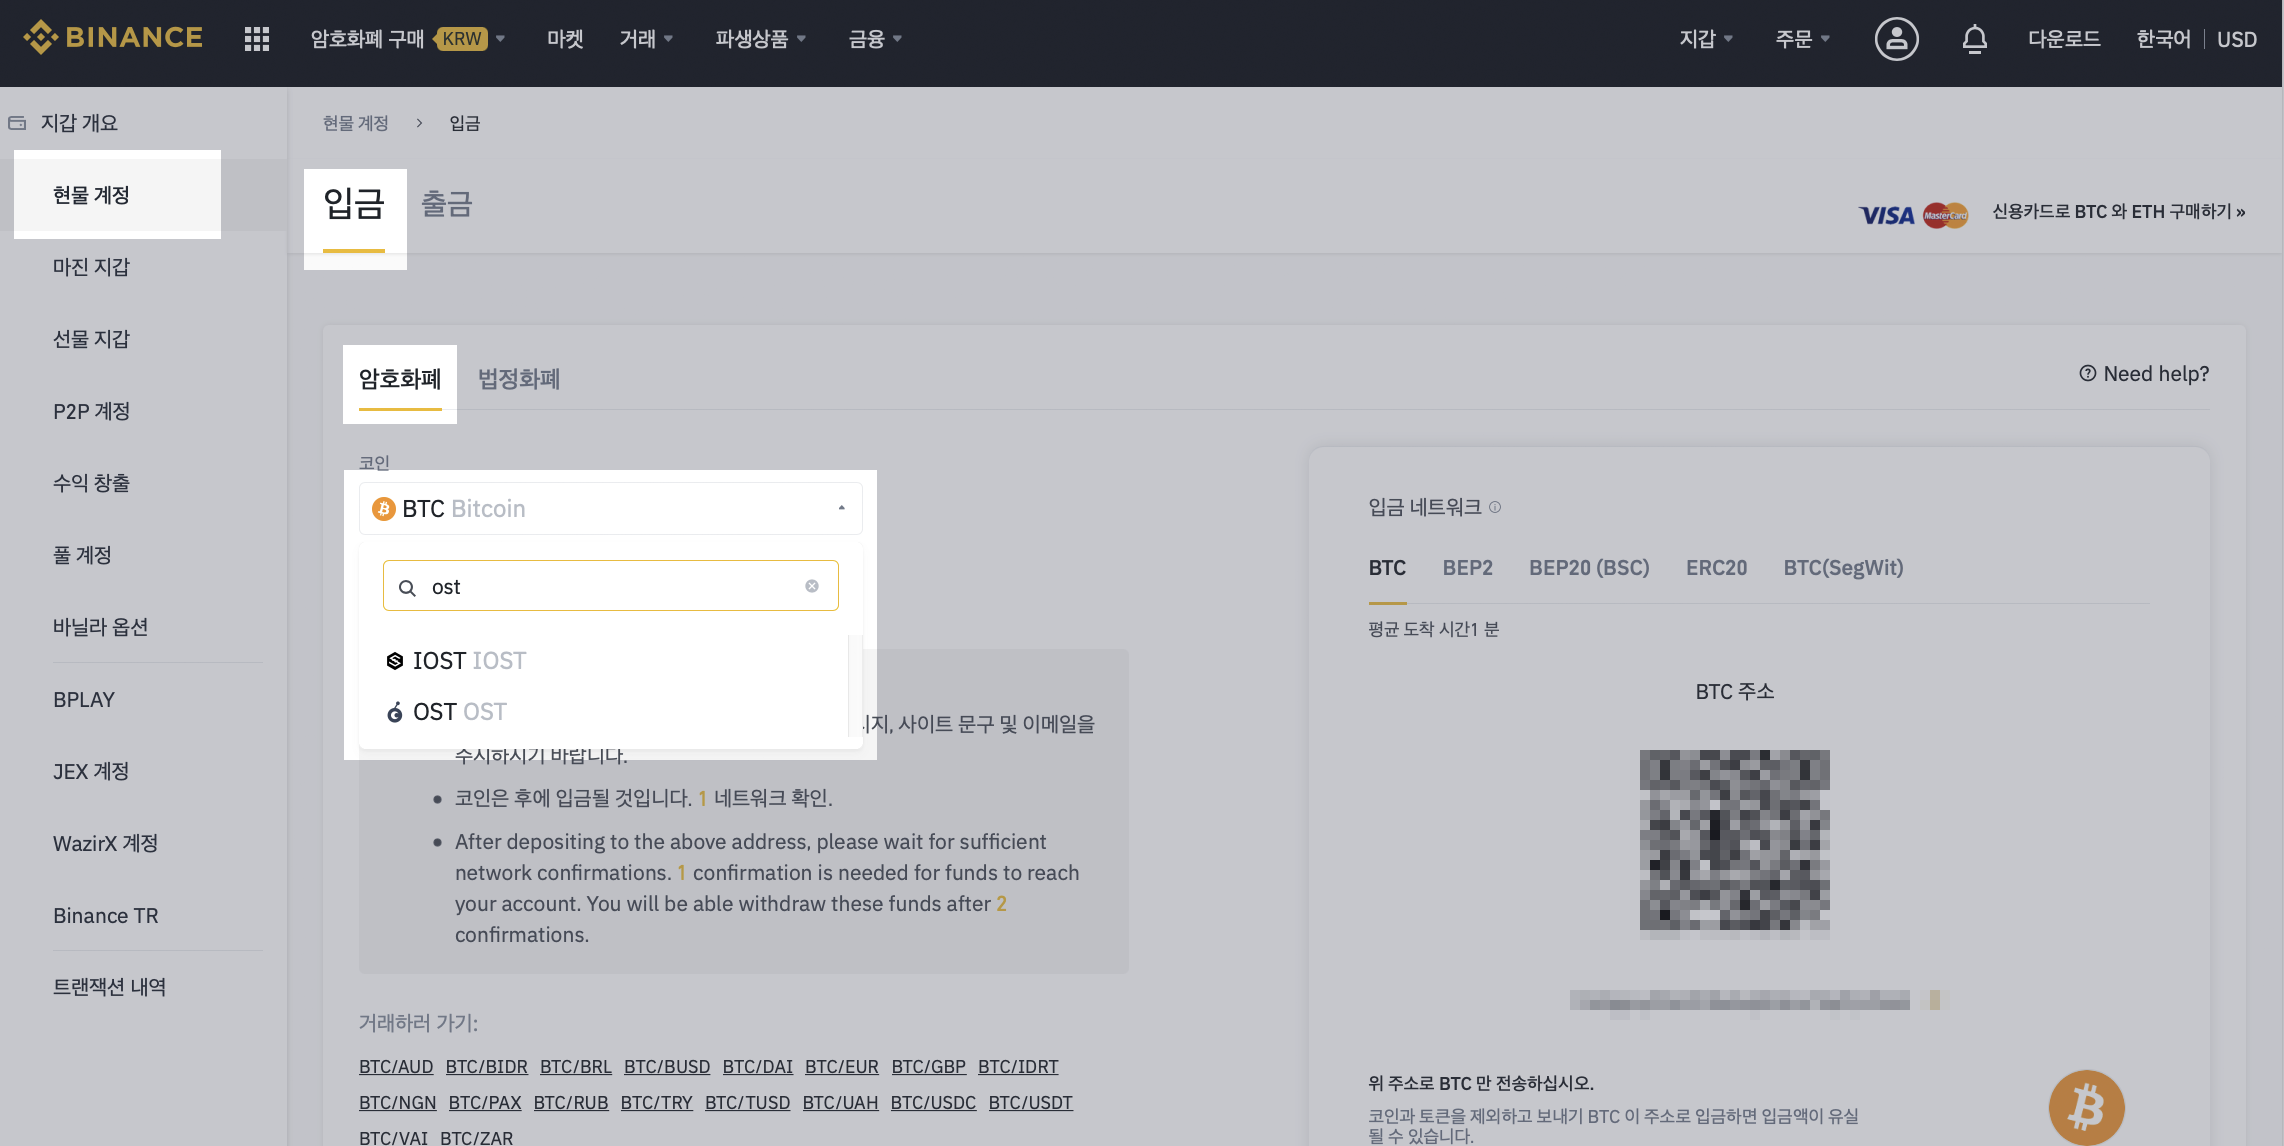Open P2P 계정 in sidebar
This screenshot has height=1146, width=2284.
pyautogui.click(x=91, y=411)
